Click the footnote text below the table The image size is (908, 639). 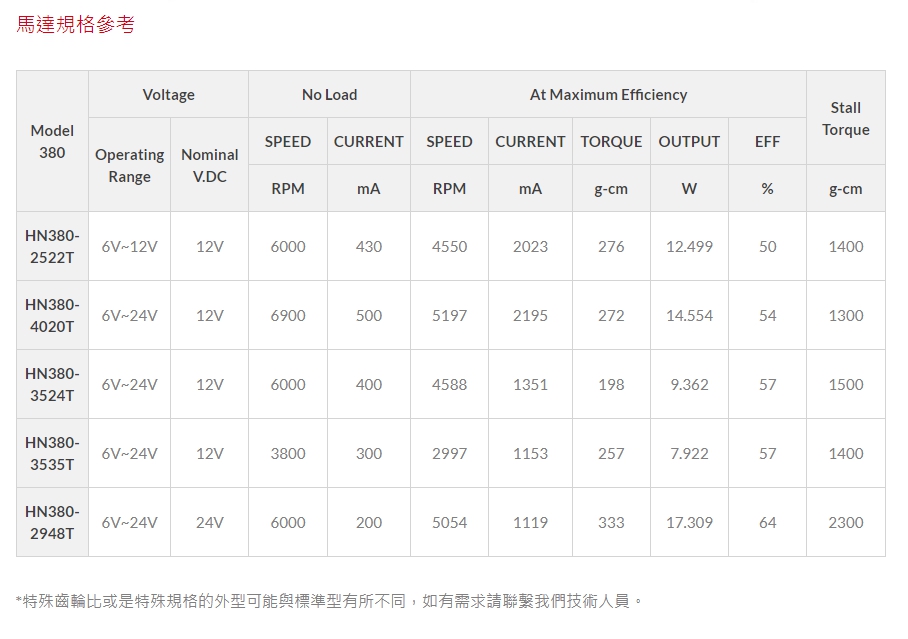coord(330,601)
